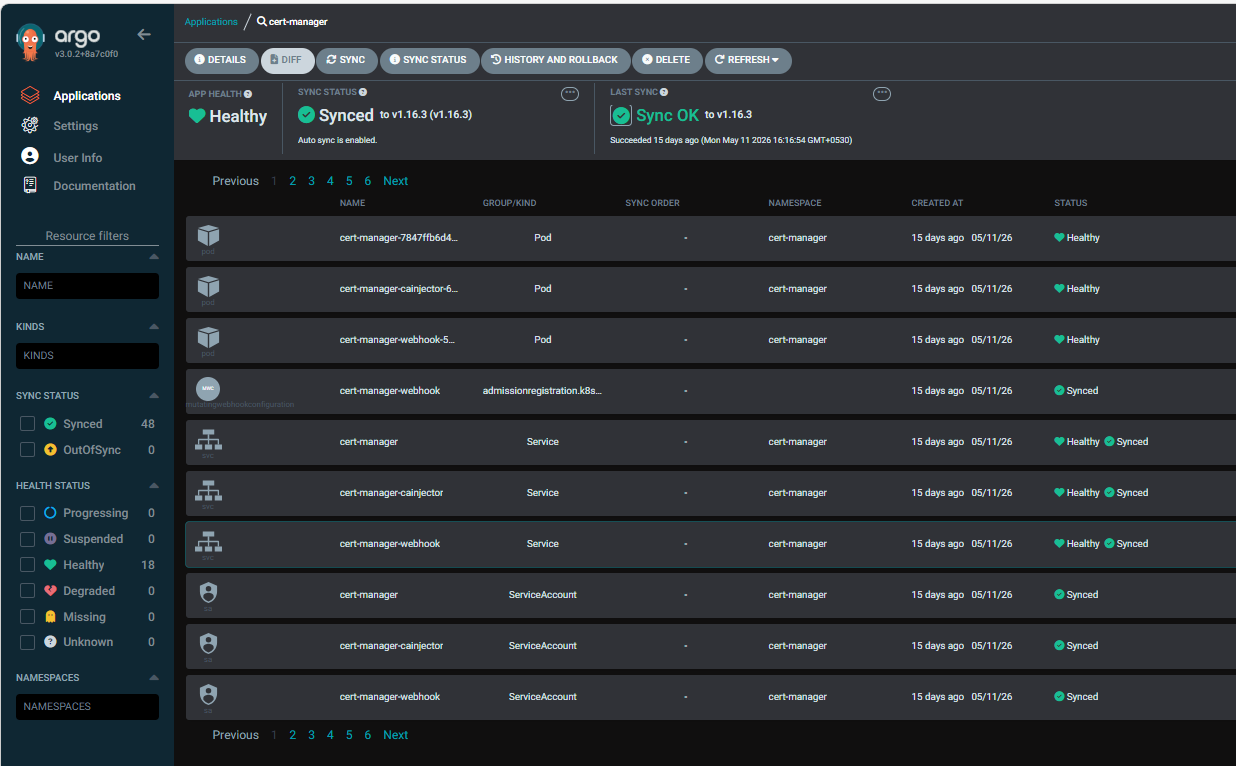Click the Sync OK checkmark icon
The image size is (1236, 766).
[621, 116]
